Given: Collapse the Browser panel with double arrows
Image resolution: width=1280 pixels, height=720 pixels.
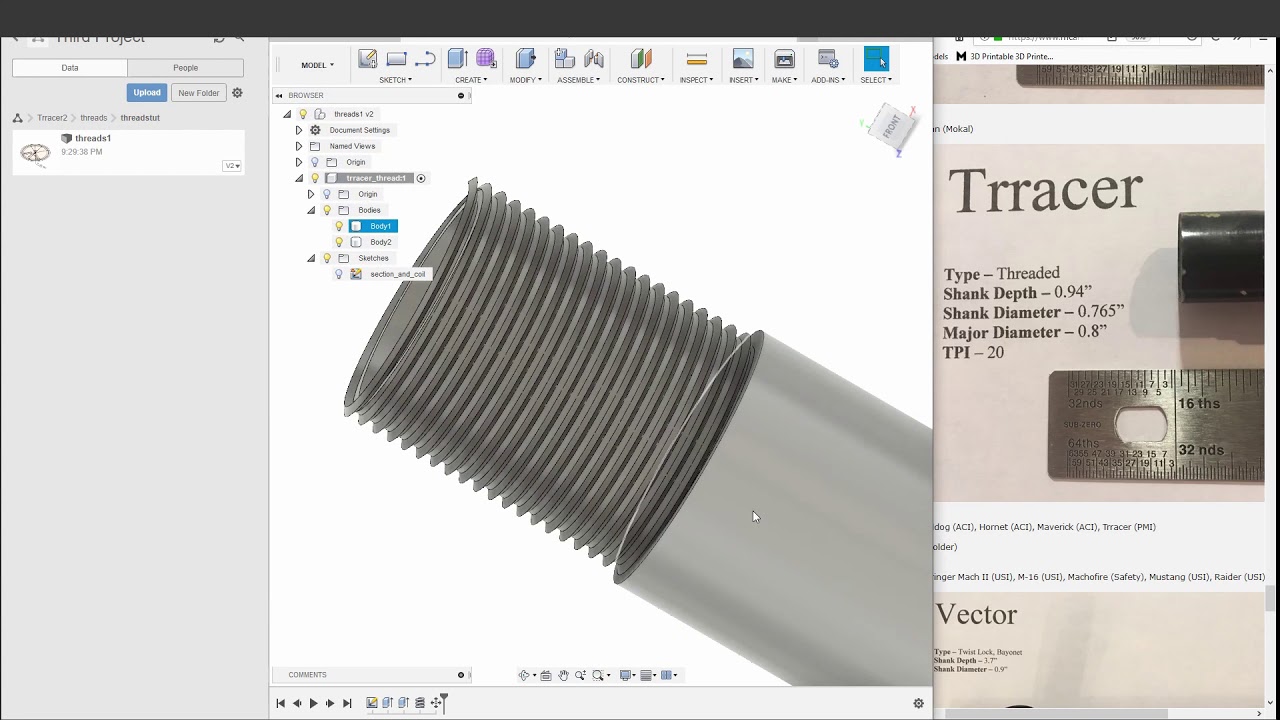Looking at the screenshot, I should [279, 96].
